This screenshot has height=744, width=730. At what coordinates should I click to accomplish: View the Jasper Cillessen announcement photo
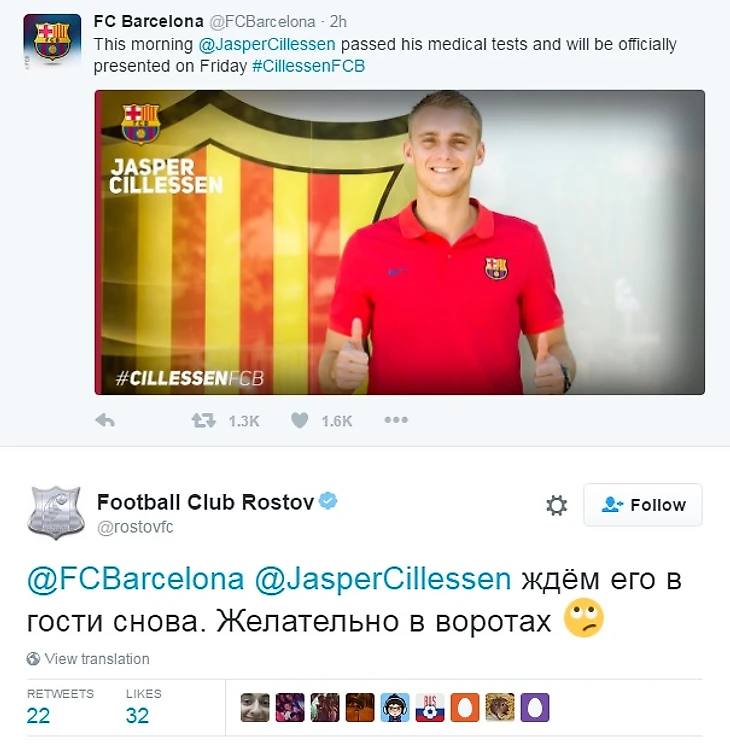click(x=400, y=242)
